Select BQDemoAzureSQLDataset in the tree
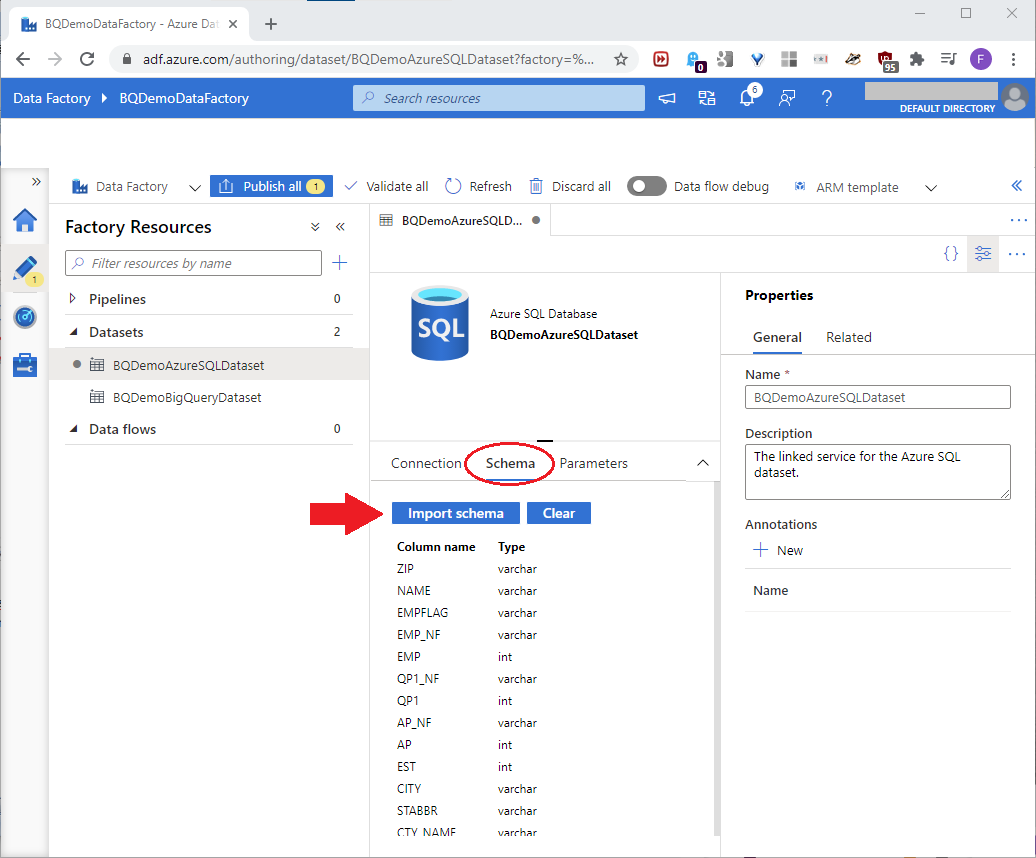This screenshot has height=858, width=1036. (x=188, y=365)
